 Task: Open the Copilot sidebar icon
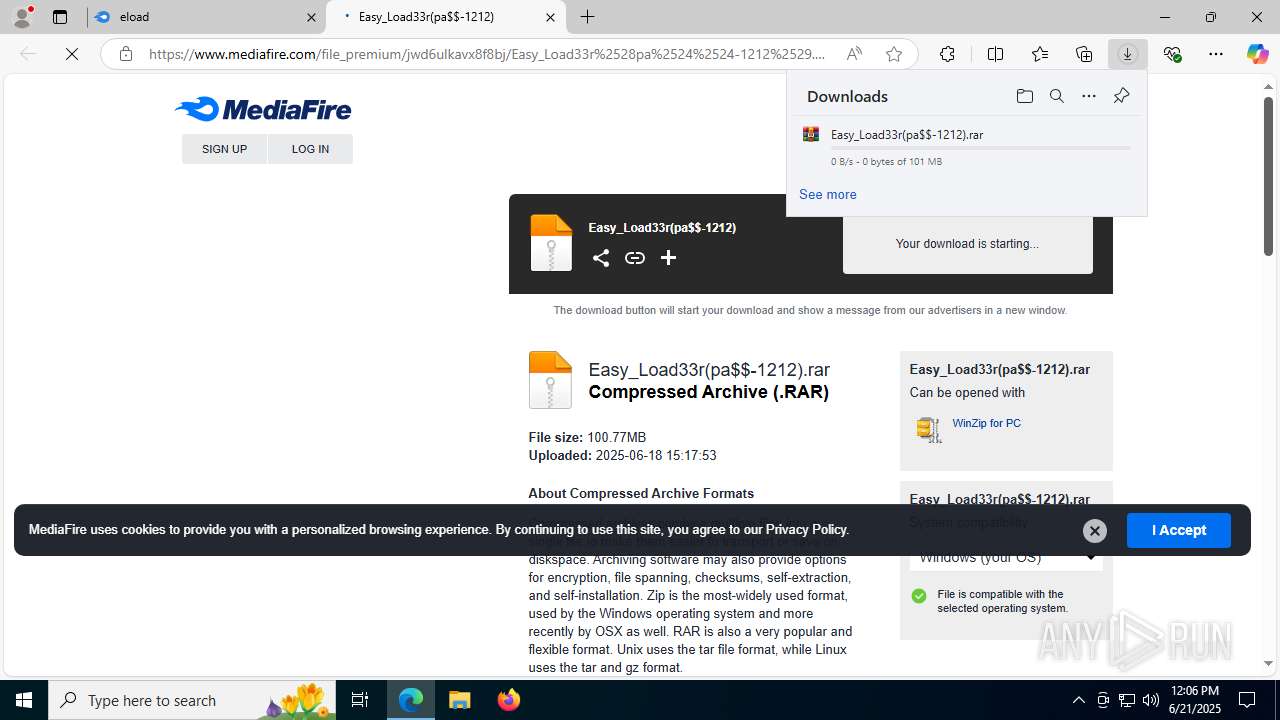(x=1257, y=54)
